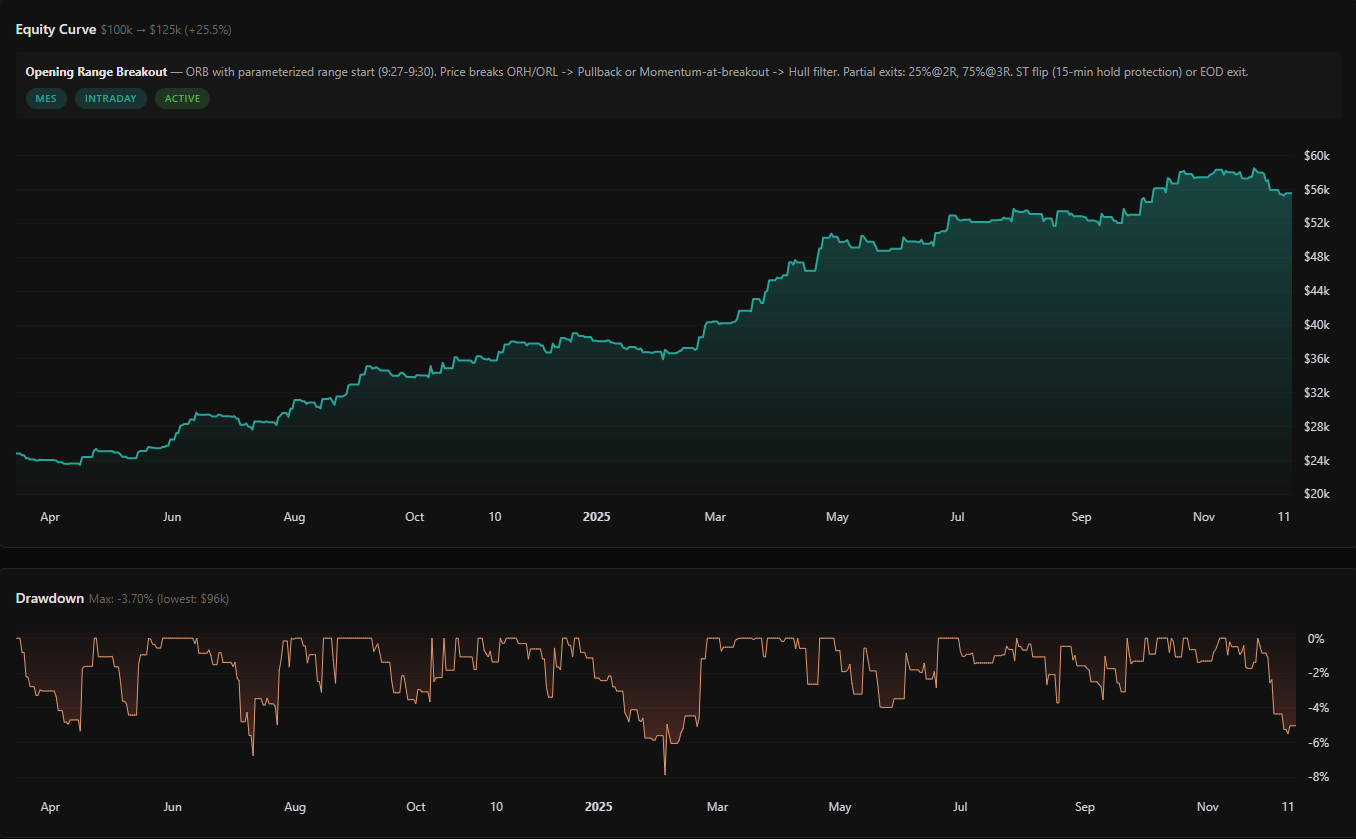Select the MES instrument badge
The width and height of the screenshot is (1356, 839).
tap(46, 98)
